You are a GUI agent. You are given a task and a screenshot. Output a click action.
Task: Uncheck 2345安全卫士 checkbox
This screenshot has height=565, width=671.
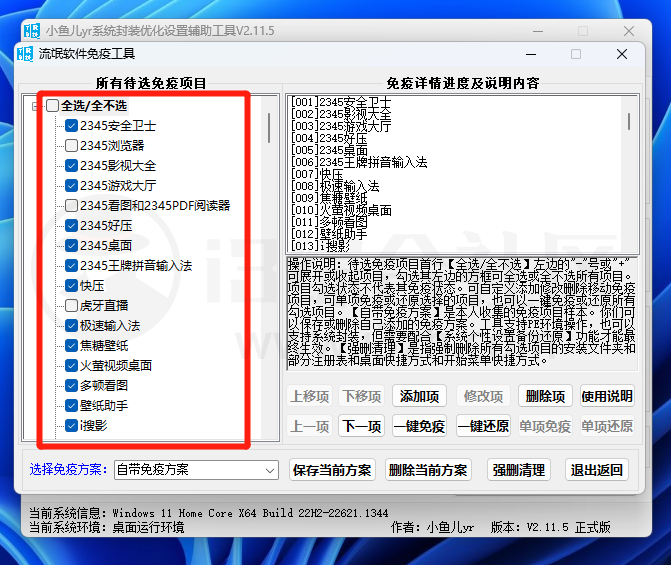click(71, 126)
